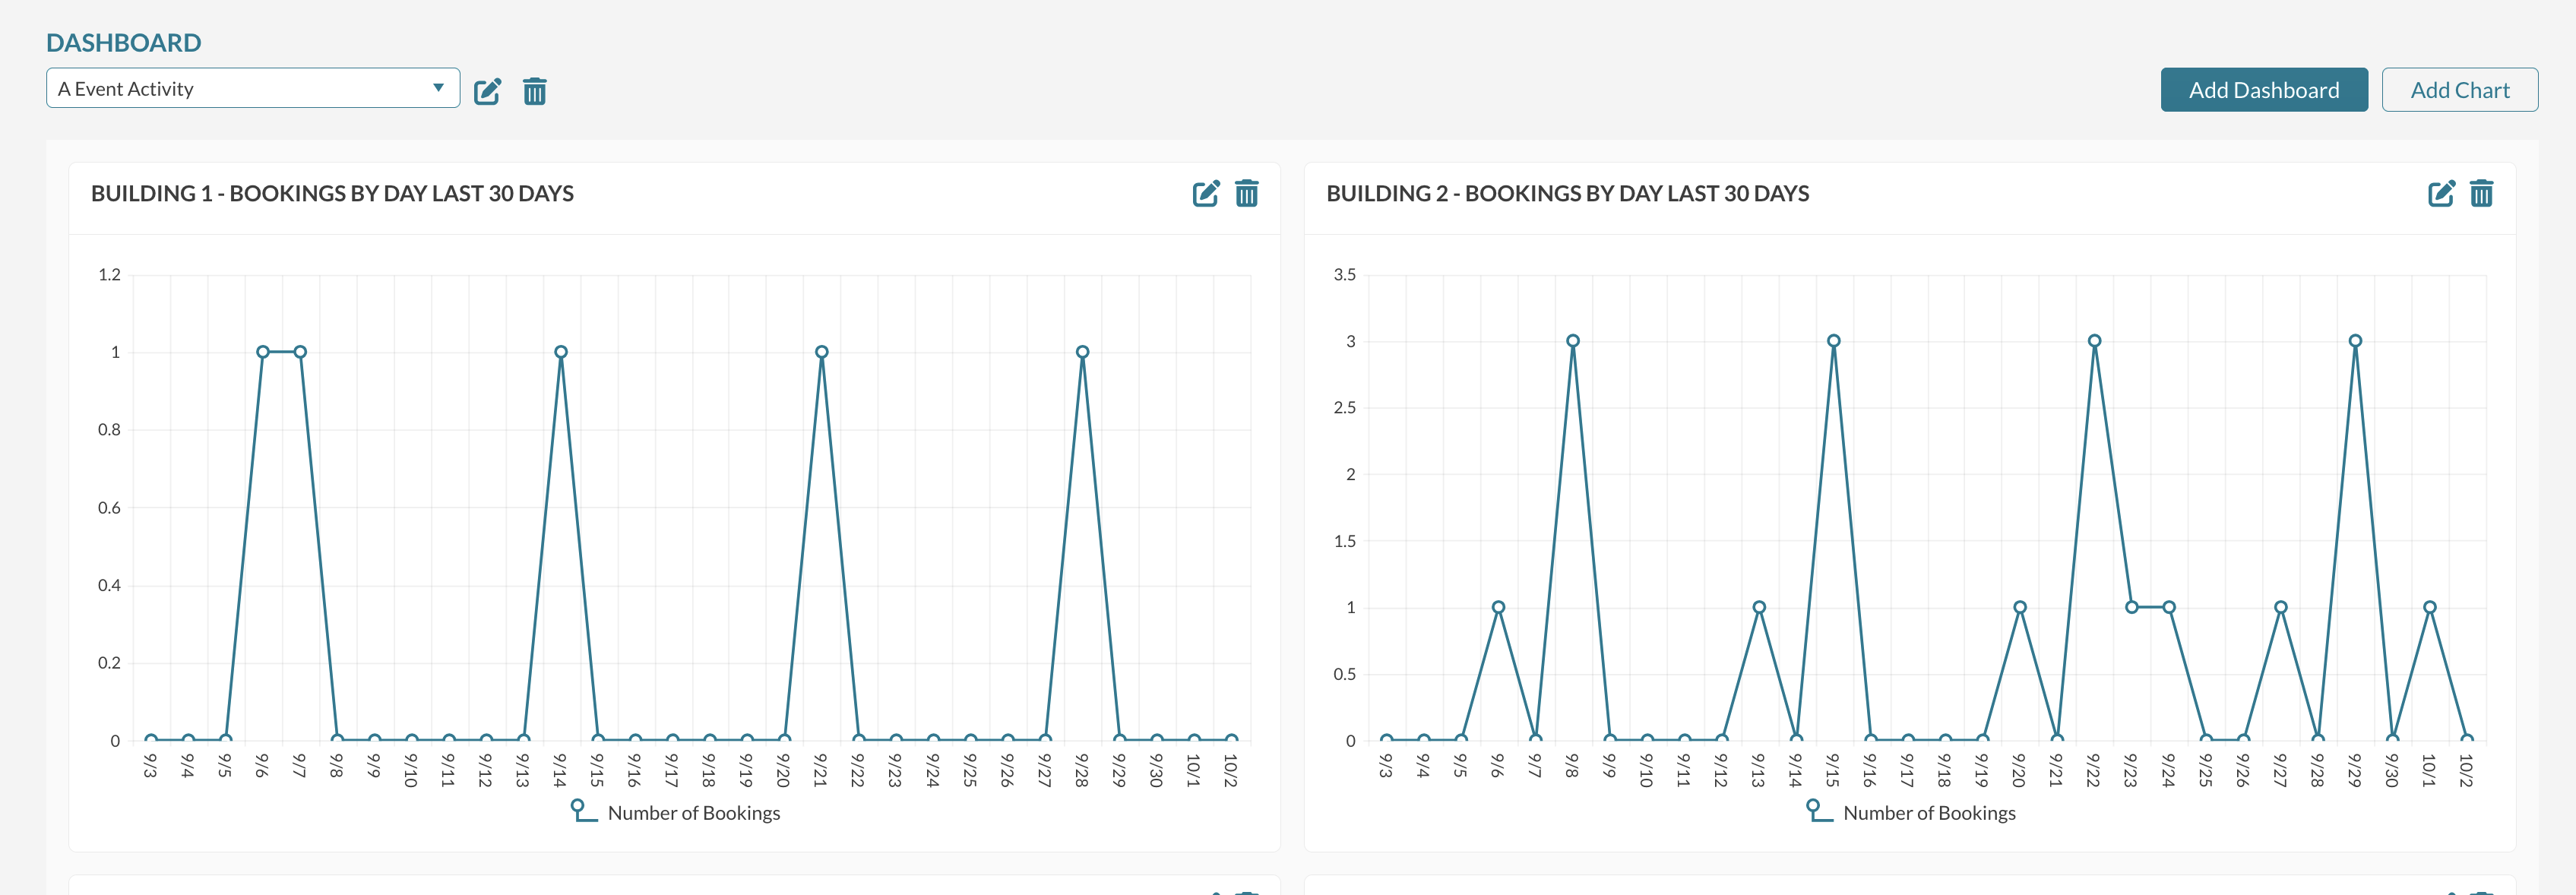The height and width of the screenshot is (895, 2576).
Task: Click the dashboard selector dropdown arrow
Action: [438, 88]
